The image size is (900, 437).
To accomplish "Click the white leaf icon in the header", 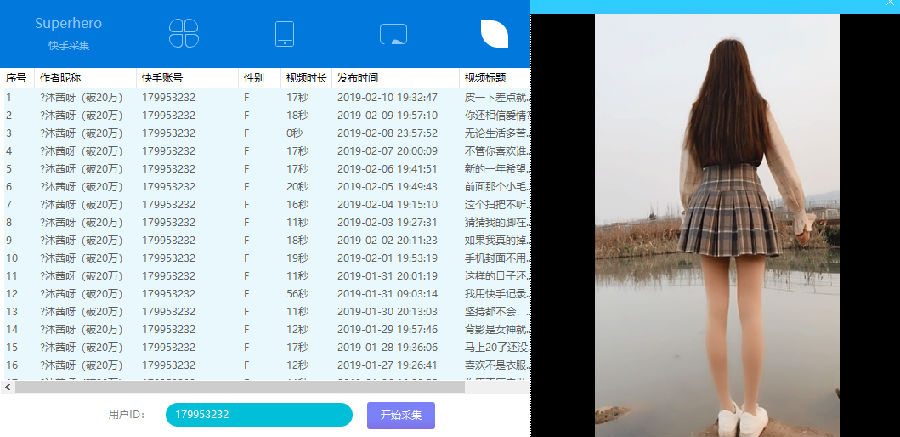I will coord(494,34).
